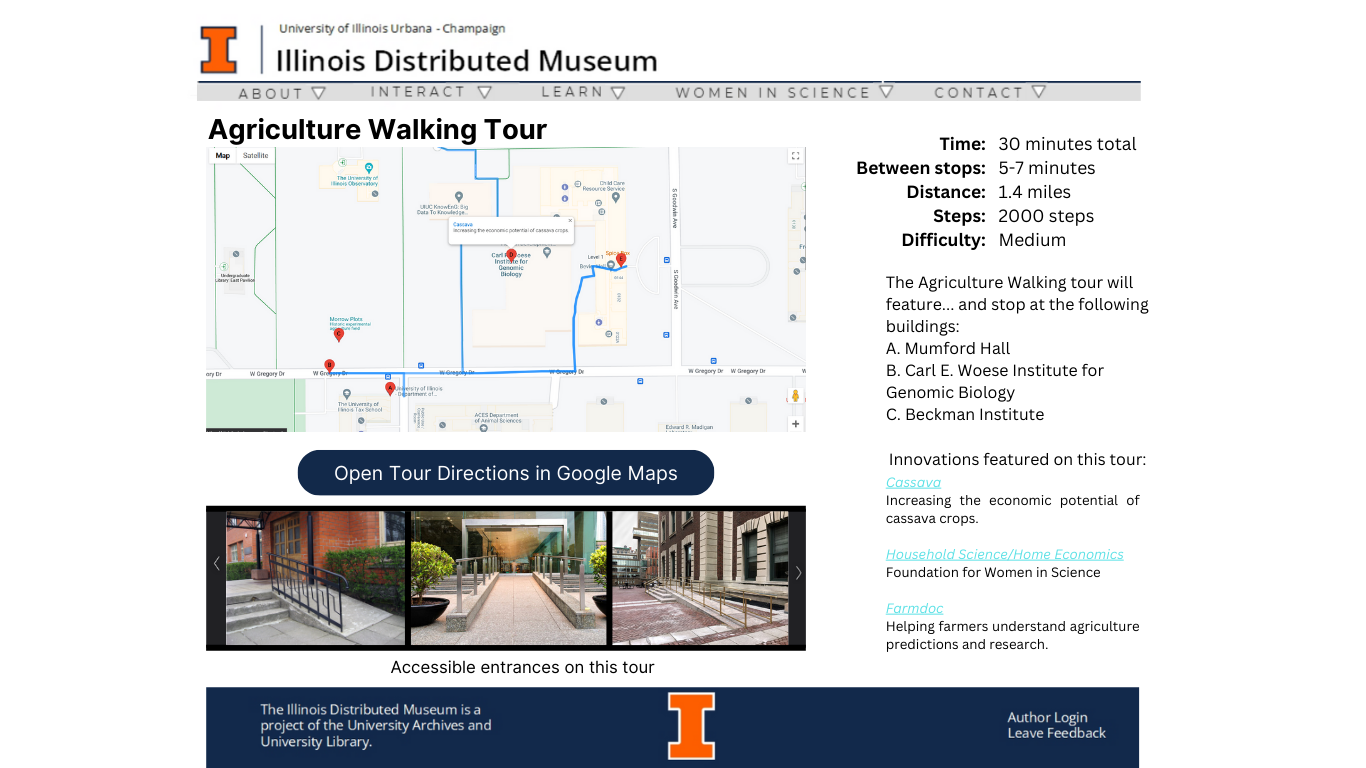Image resolution: width=1366 pixels, height=768 pixels.
Task: Click the orange Illinois block-I logo in header
Action: [x=219, y=50]
